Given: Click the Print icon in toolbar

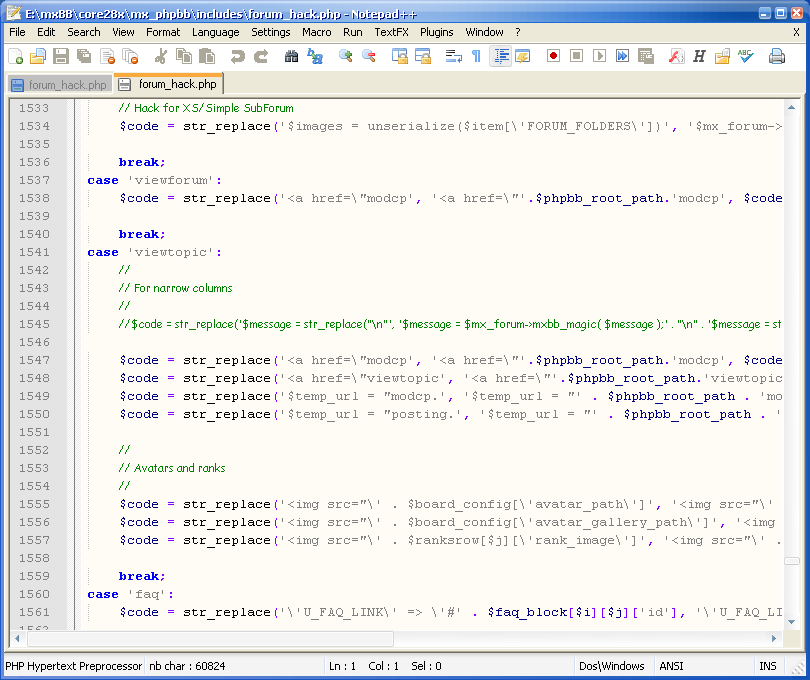Looking at the screenshot, I should click(777, 56).
